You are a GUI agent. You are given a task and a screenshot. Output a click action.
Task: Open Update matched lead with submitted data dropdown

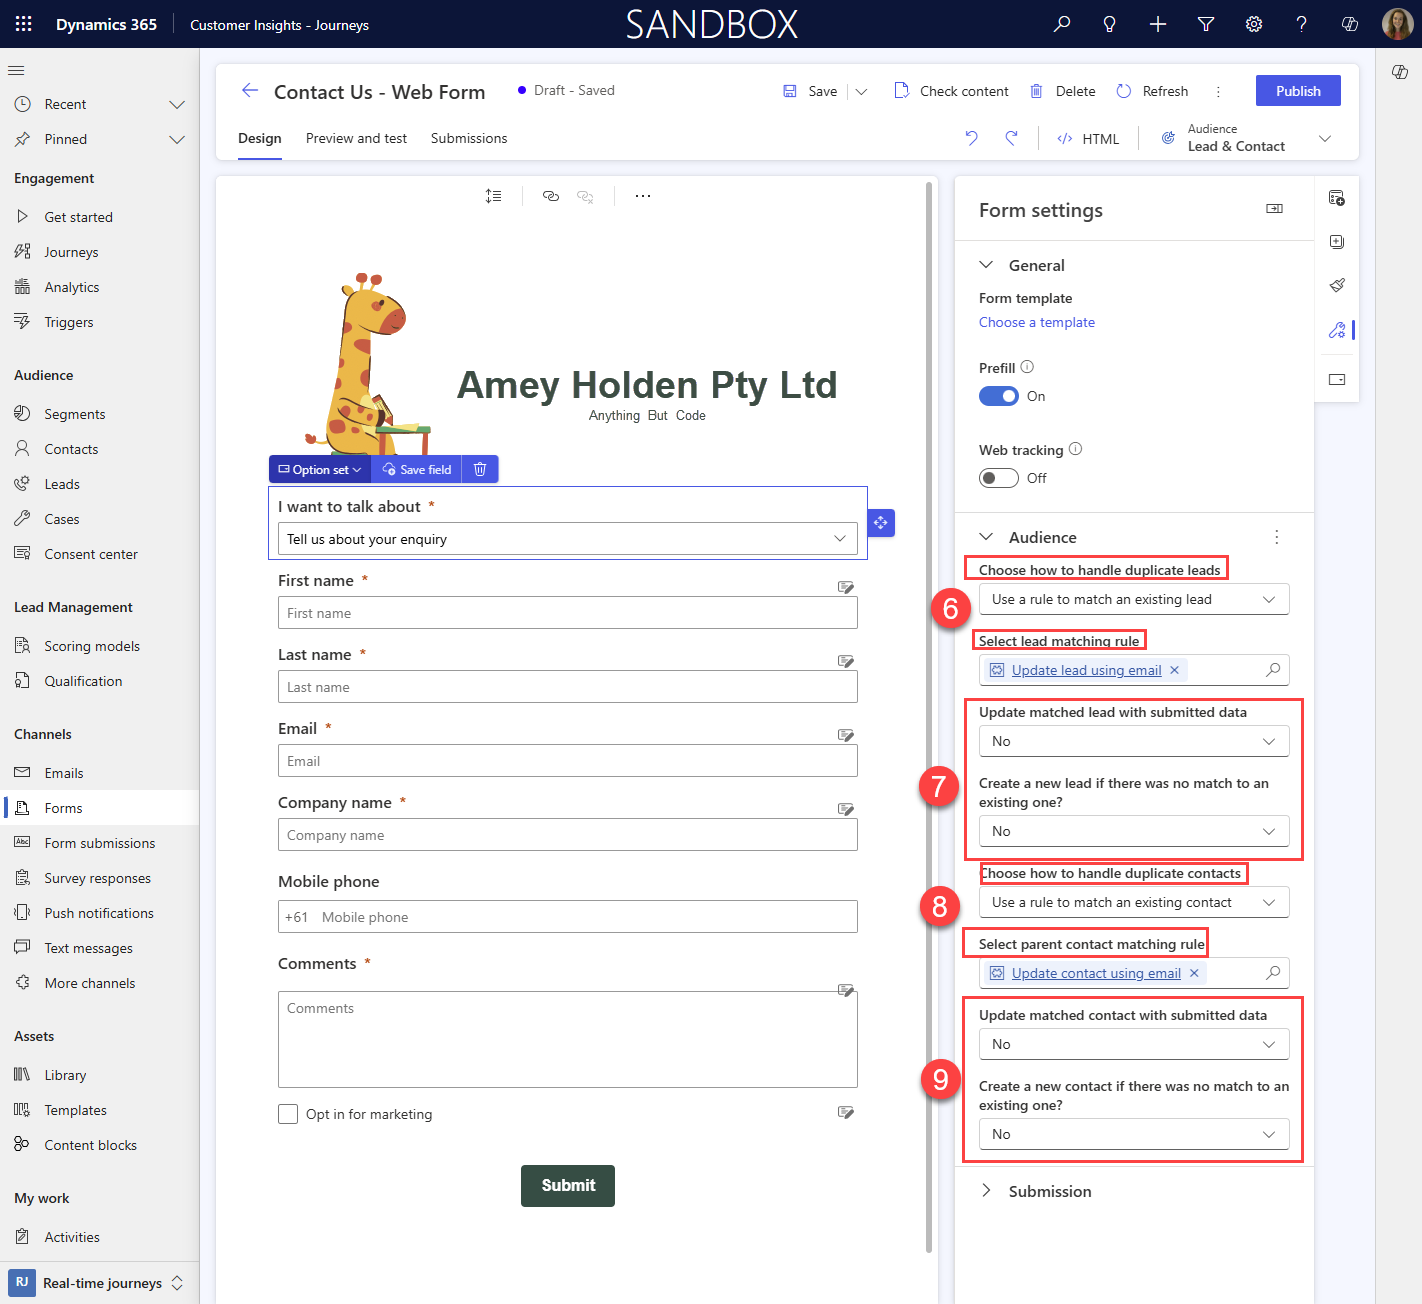[1134, 741]
